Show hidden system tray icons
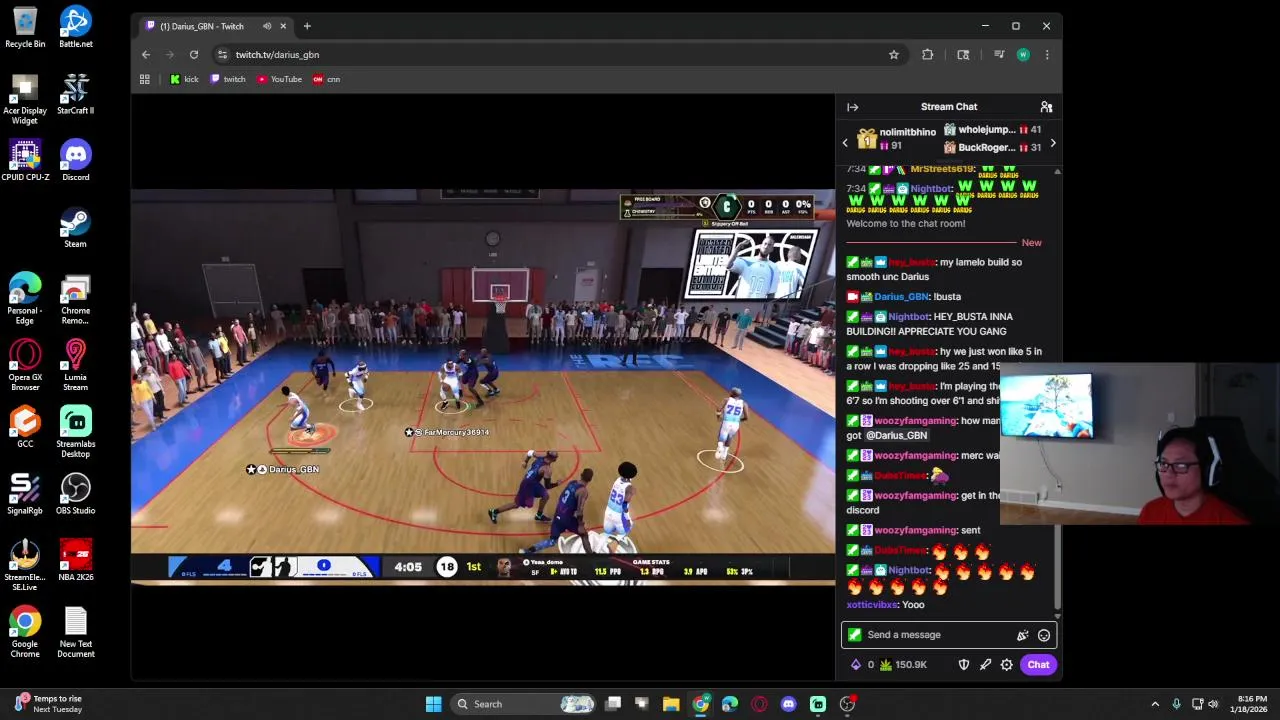1280x720 pixels. pos(1155,704)
